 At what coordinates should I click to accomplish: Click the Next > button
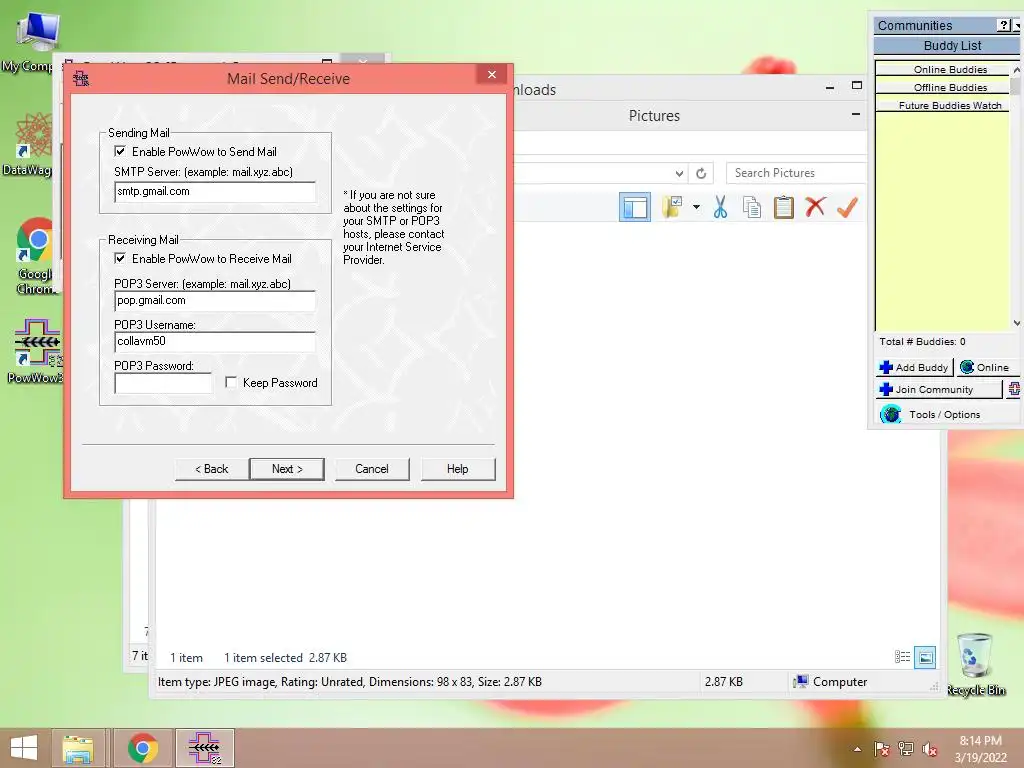(287, 469)
